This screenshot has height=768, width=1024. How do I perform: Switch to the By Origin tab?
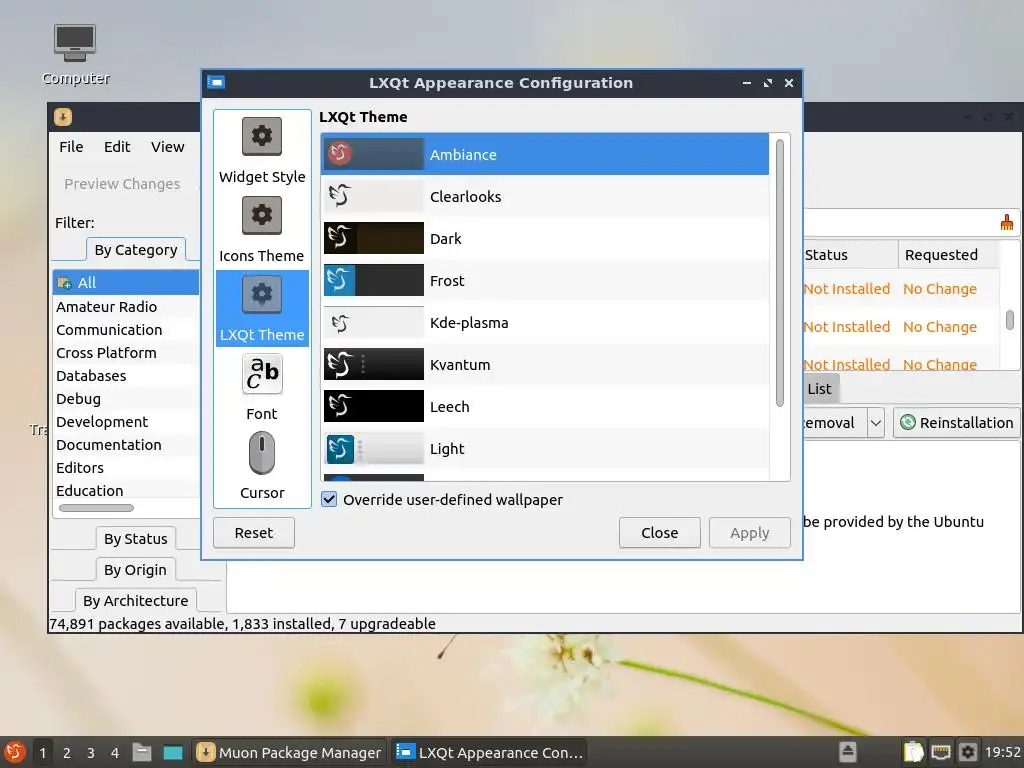(x=135, y=569)
